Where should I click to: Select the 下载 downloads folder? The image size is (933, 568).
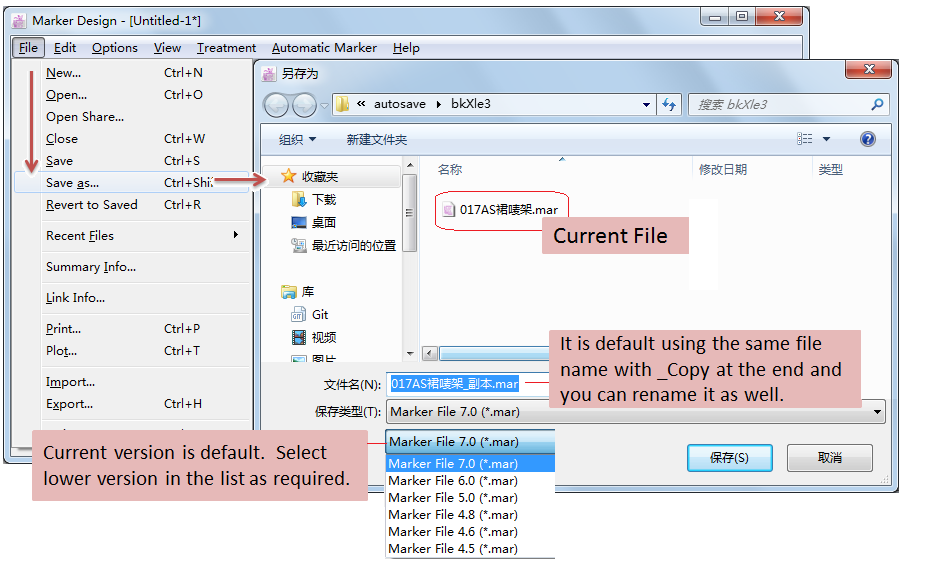coord(323,199)
